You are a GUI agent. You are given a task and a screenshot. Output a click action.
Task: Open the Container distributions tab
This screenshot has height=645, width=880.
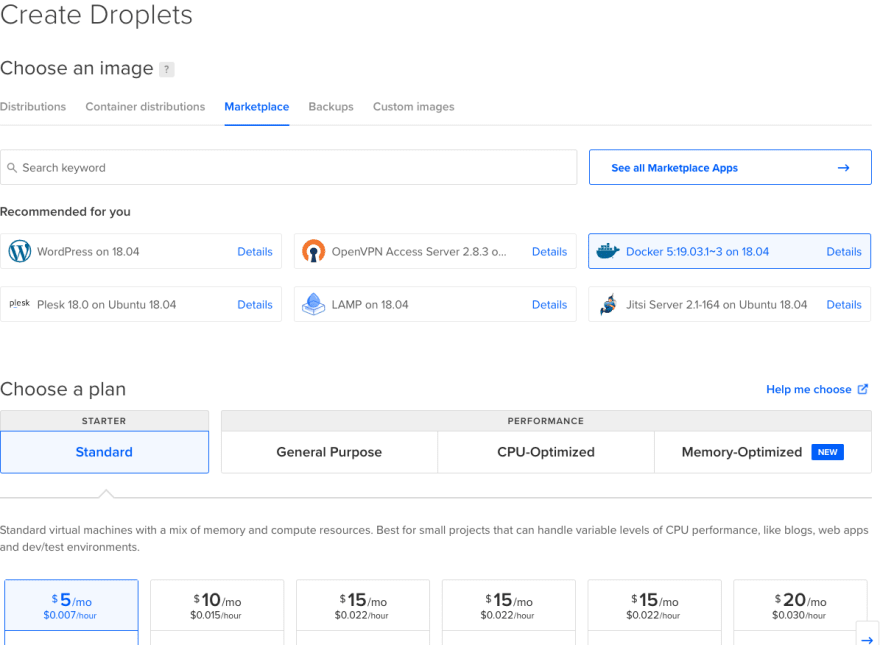[x=145, y=107]
